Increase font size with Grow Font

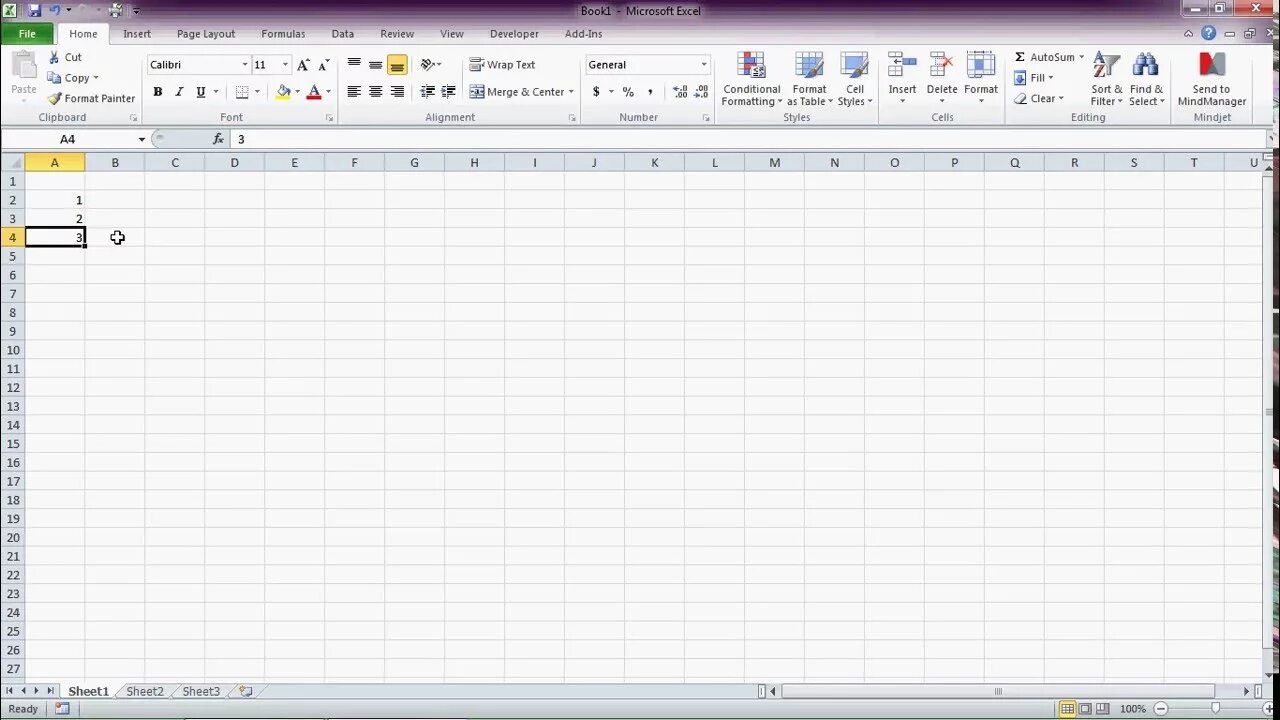304,65
